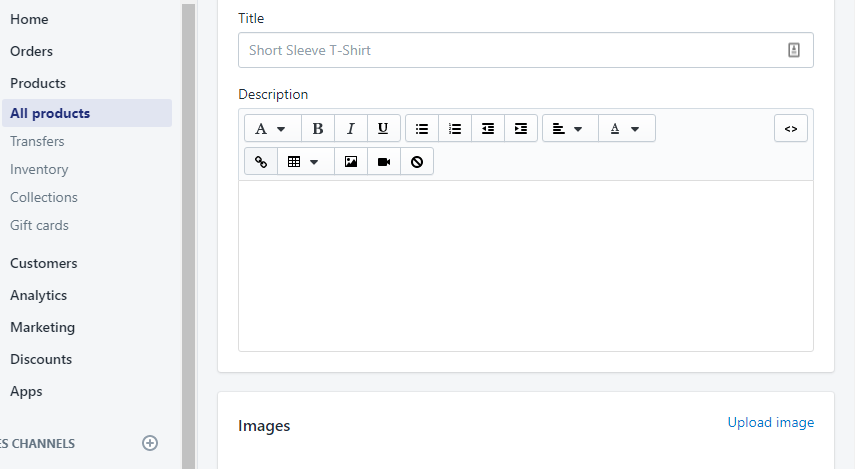855x469 pixels.
Task: Go to Inventory in sidebar
Action: [x=39, y=169]
